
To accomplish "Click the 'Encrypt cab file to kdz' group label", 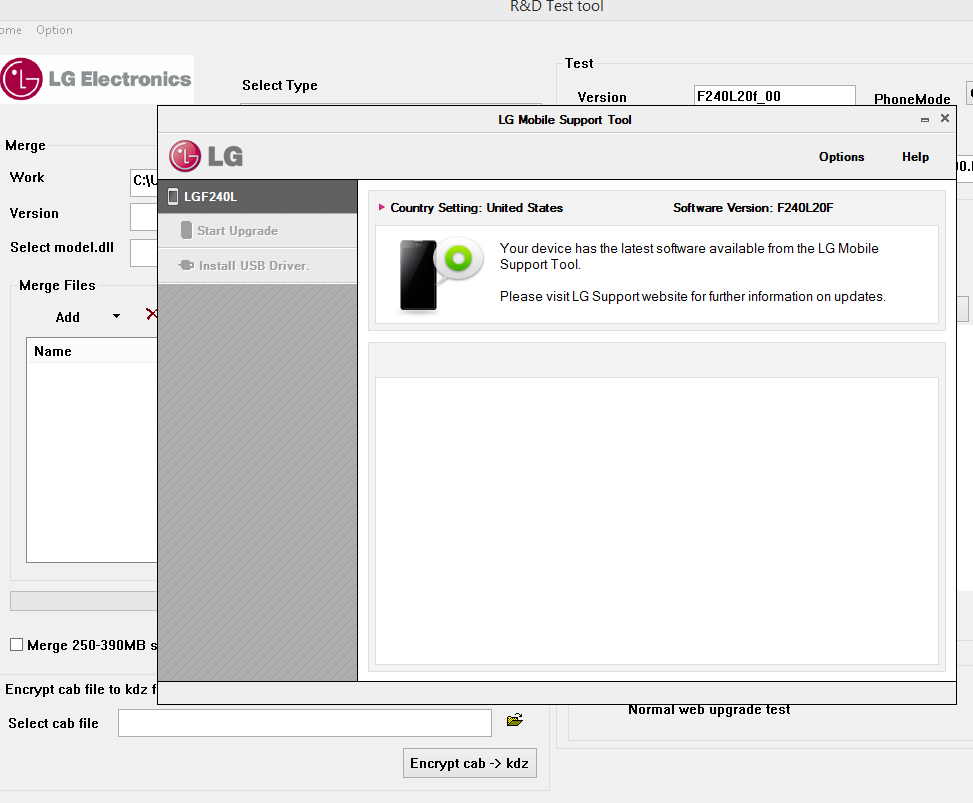I will (81, 689).
